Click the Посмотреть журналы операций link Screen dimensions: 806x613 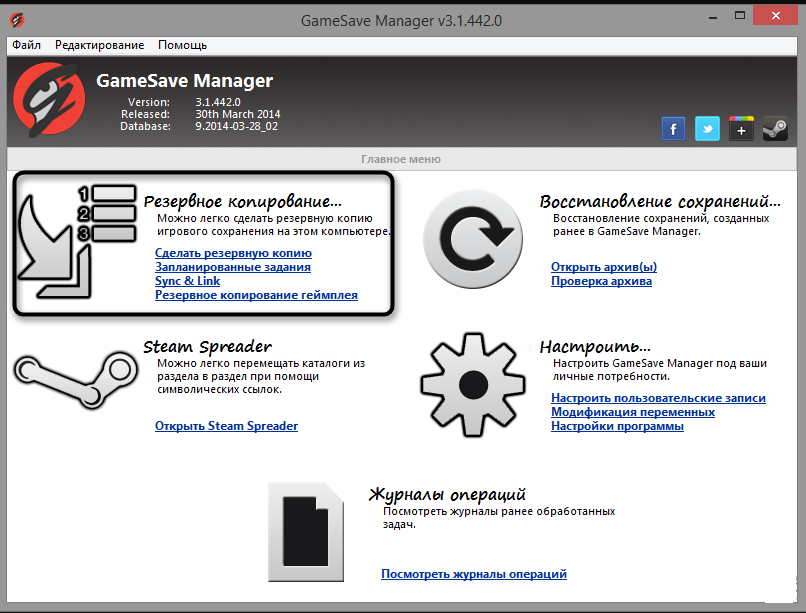tap(474, 573)
